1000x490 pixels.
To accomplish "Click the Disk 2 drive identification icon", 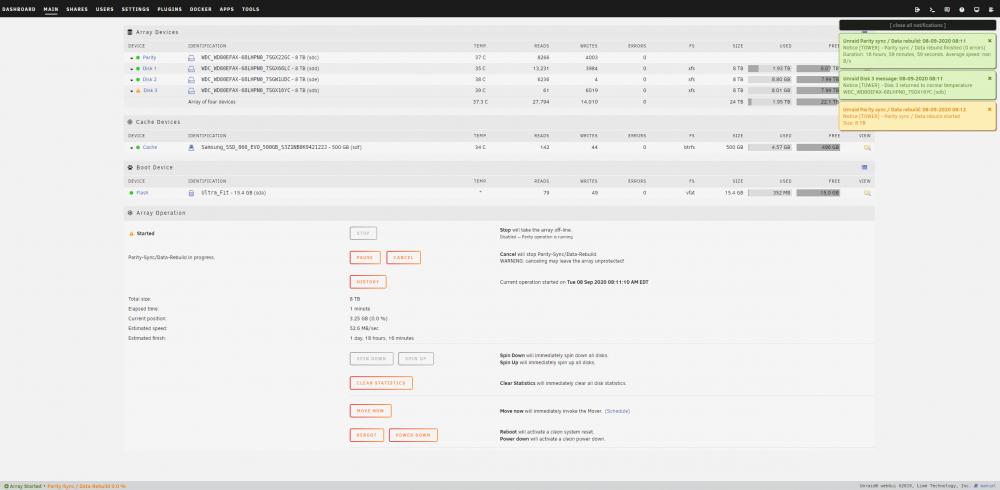I will point(191,80).
